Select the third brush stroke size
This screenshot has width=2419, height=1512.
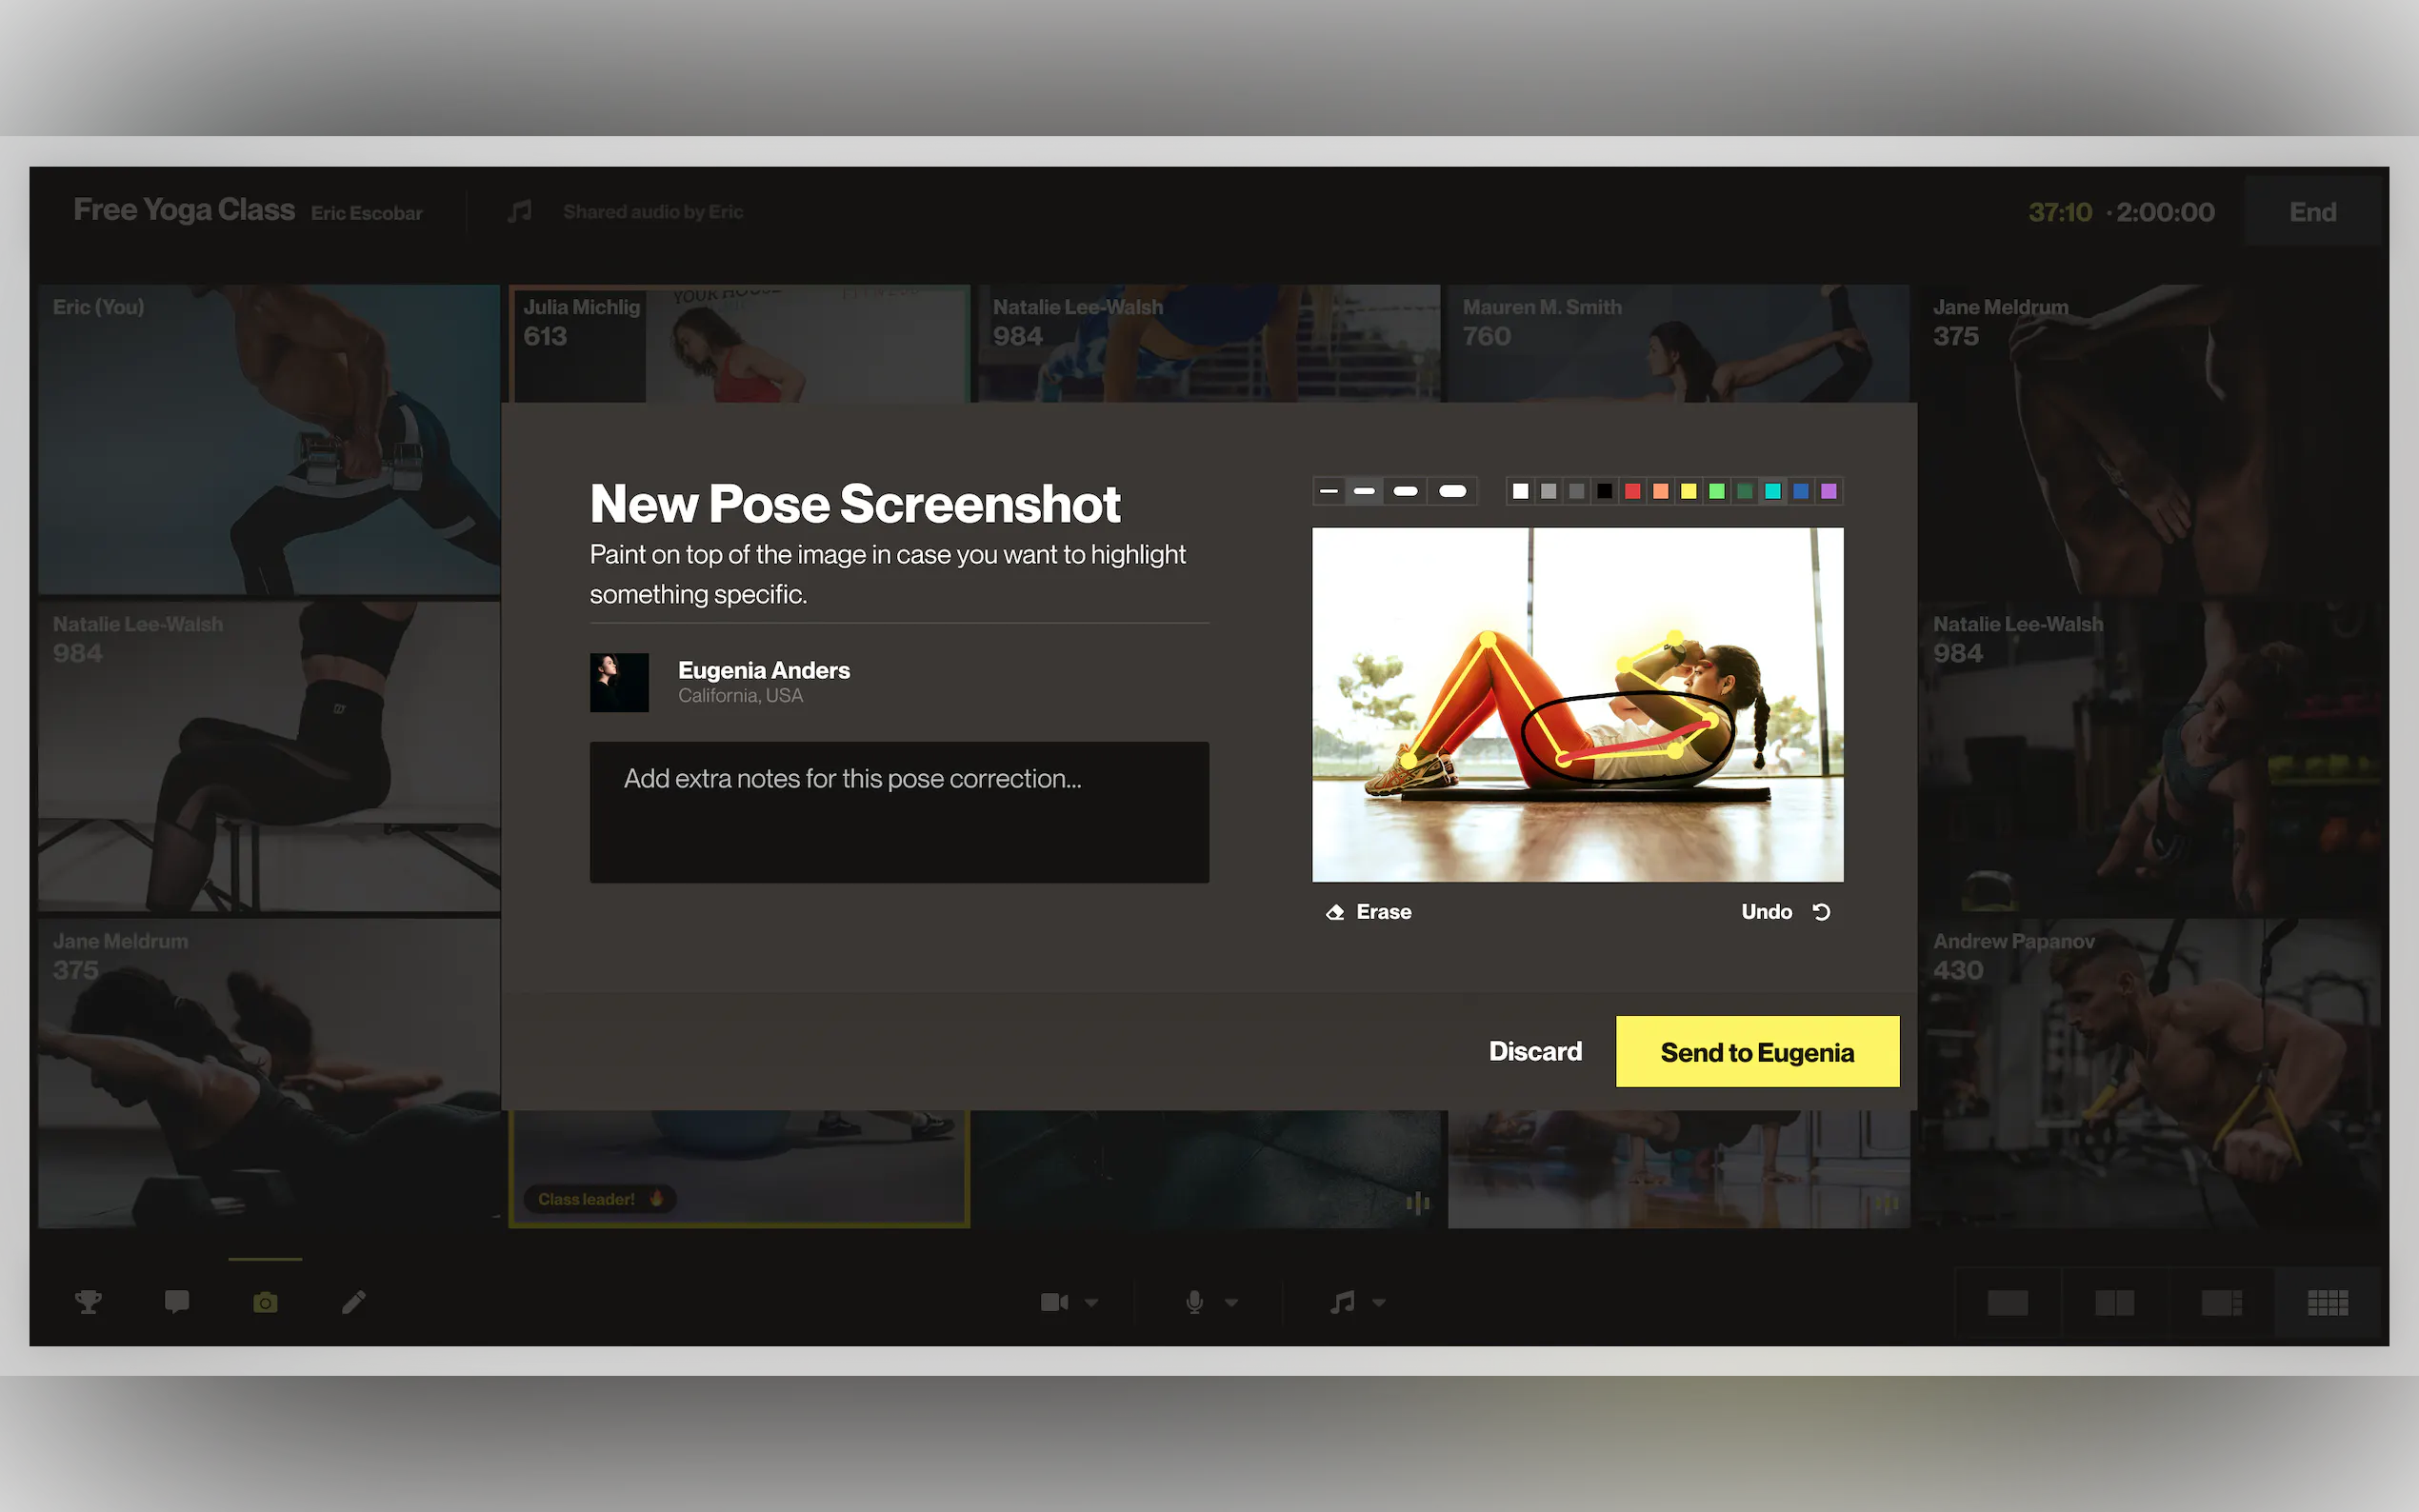(1405, 491)
